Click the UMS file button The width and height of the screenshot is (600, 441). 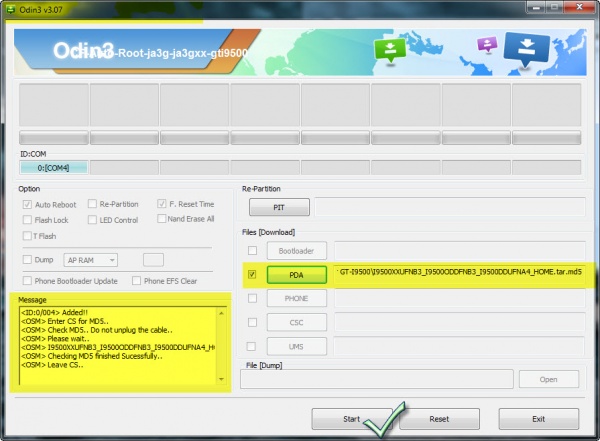click(x=297, y=346)
